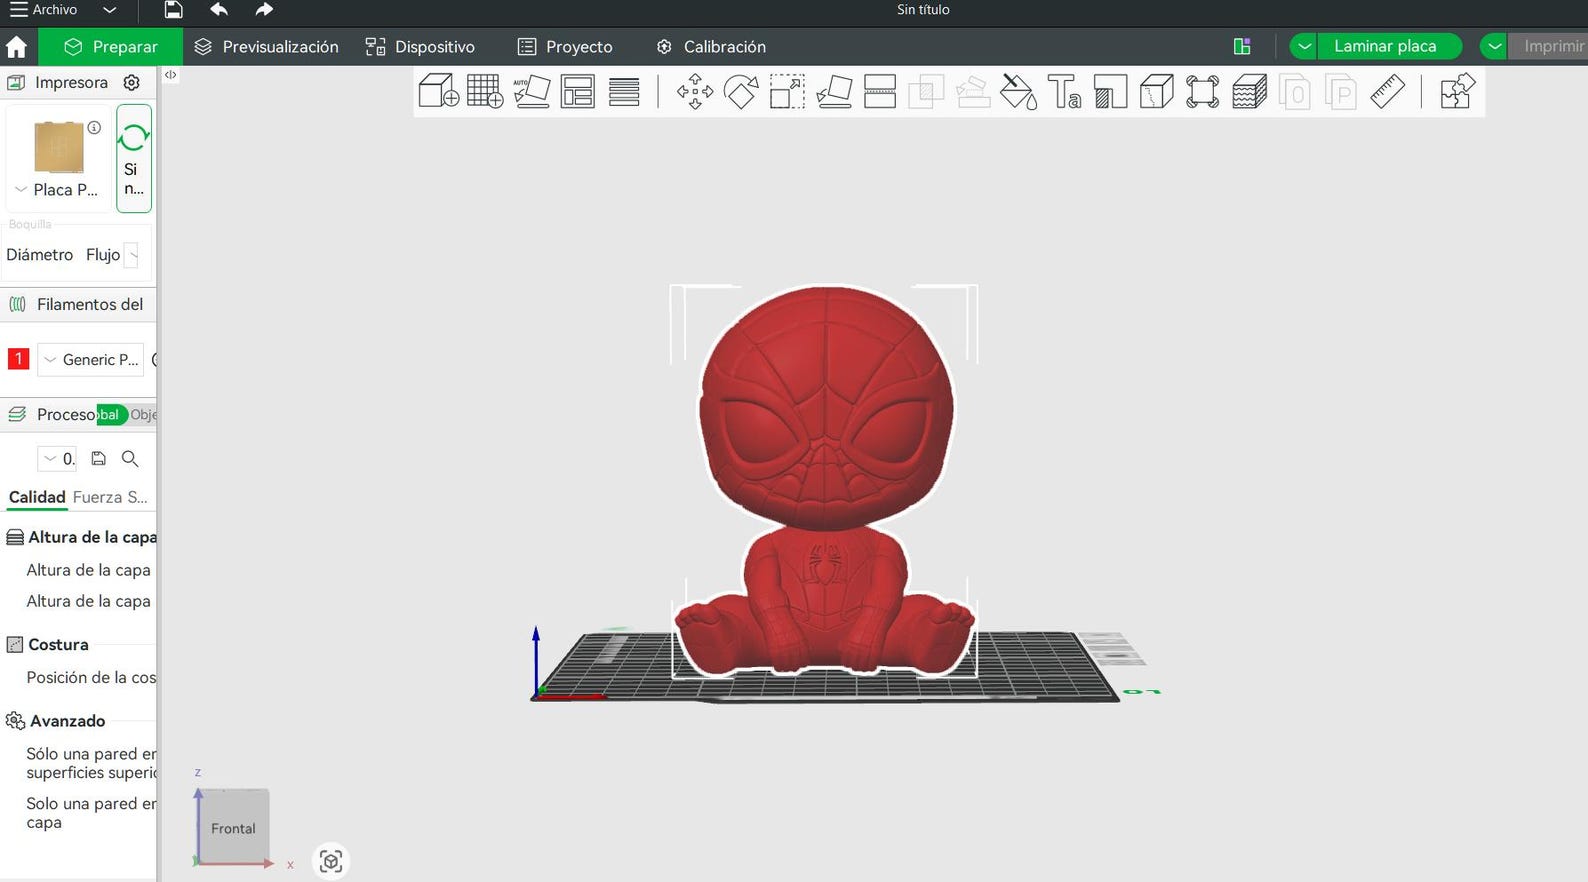
Task: Open the Seam painting cube tool
Action: click(1157, 92)
